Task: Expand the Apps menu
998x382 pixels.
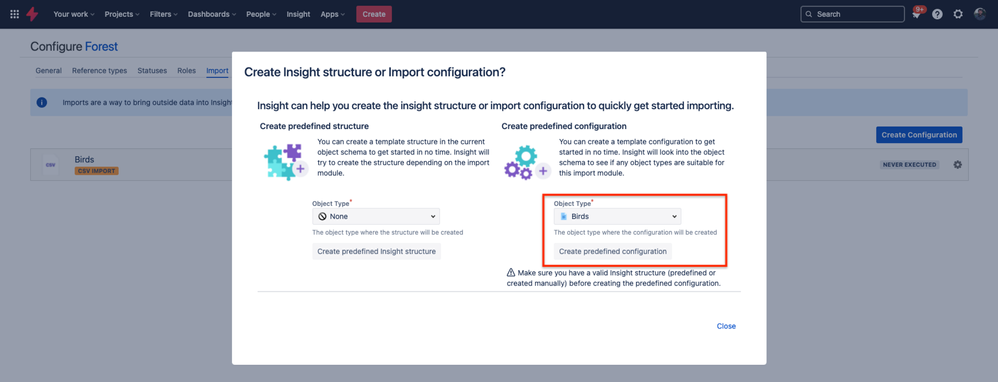Action: (333, 14)
